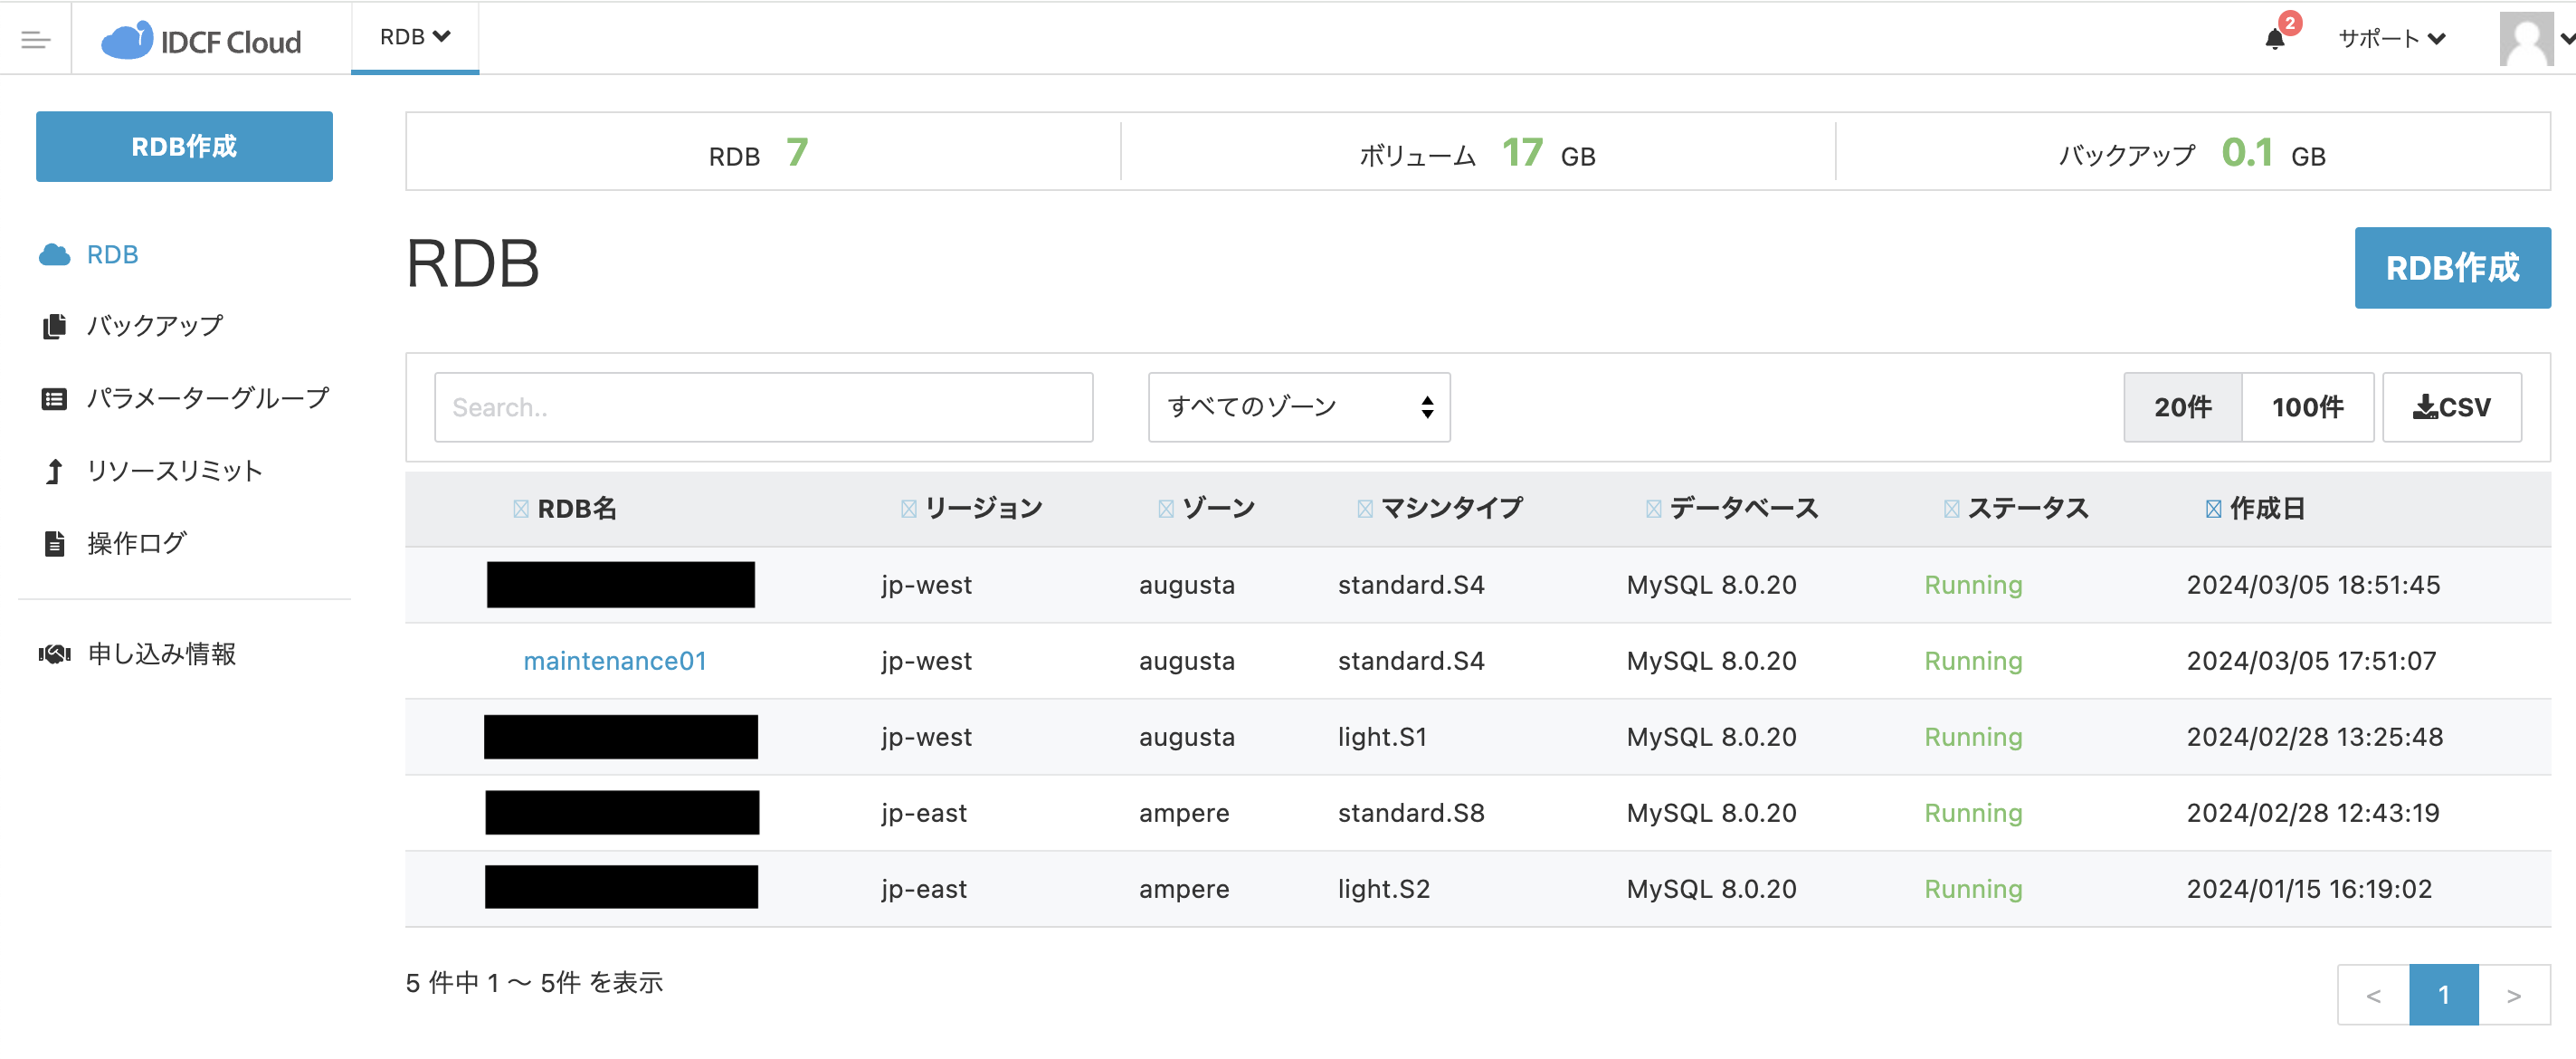Click the RDB cloud sidebar icon
Viewport: 2576px width, 1059px height.
click(x=54, y=255)
